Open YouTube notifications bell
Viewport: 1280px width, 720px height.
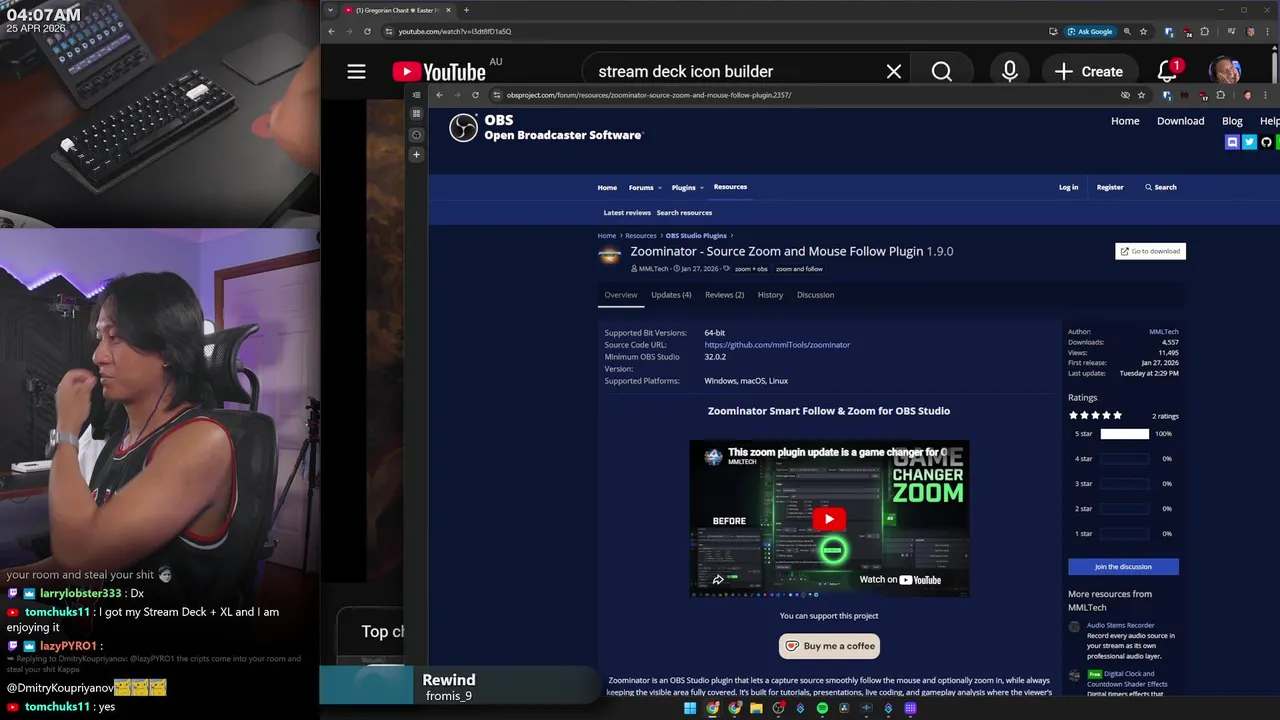tap(1167, 71)
